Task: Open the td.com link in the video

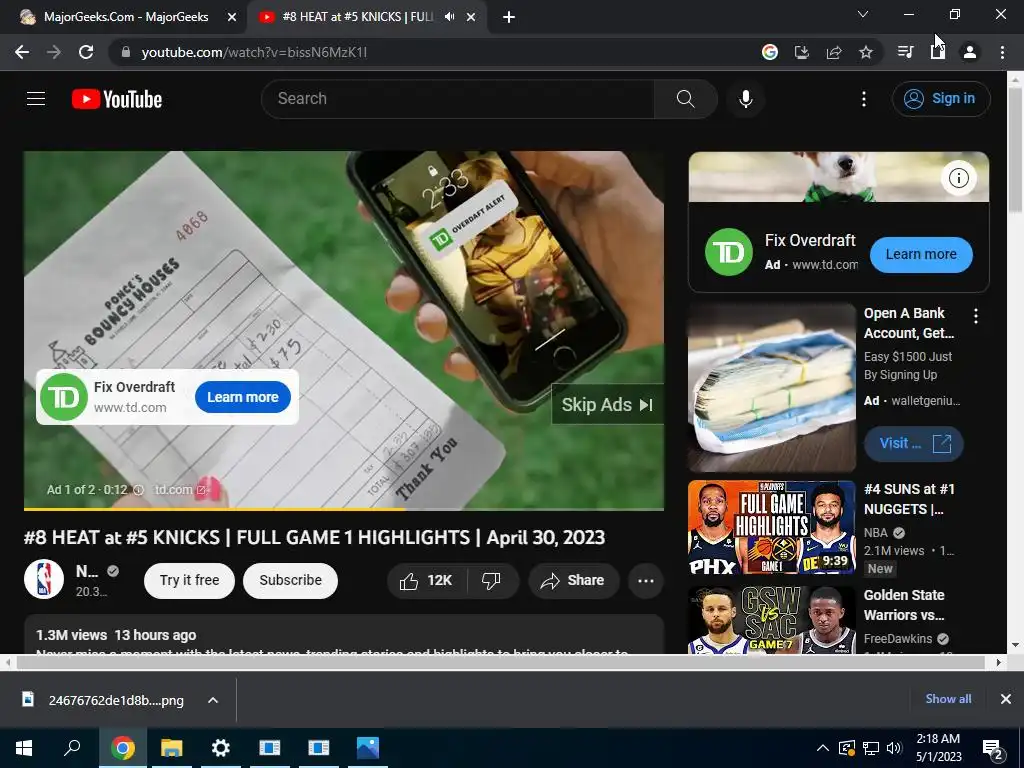Action: (180, 490)
